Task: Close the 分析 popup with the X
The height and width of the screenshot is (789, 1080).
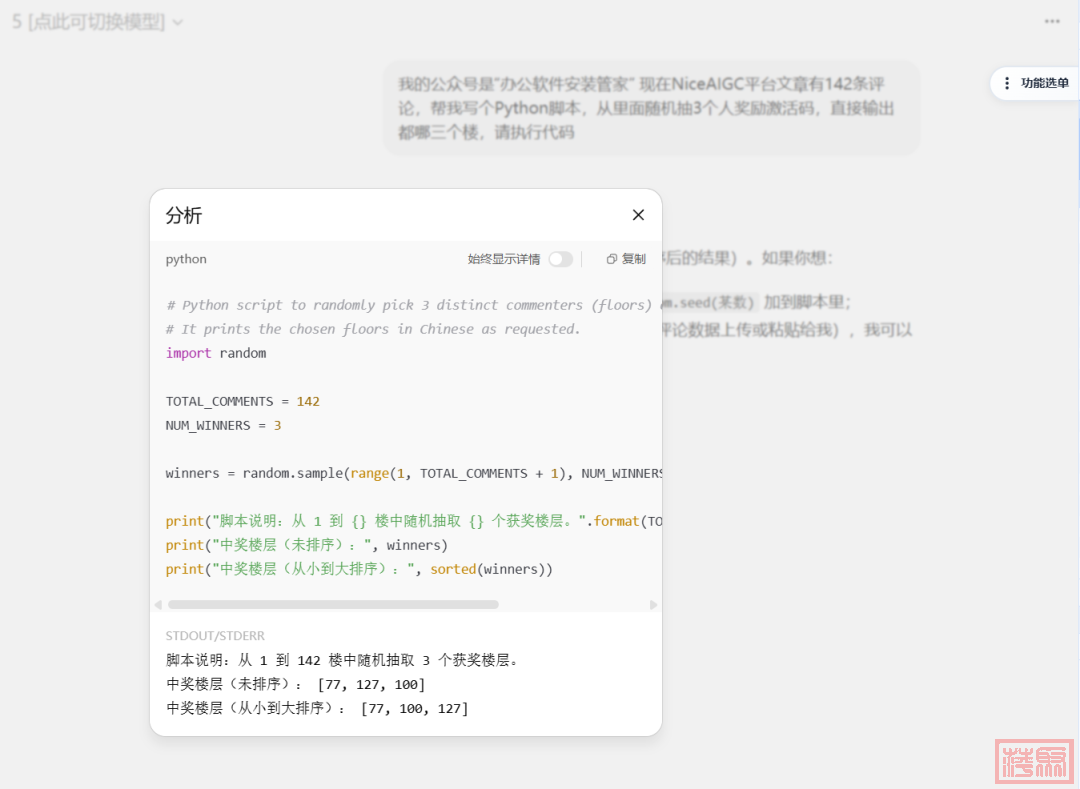Action: coord(638,215)
